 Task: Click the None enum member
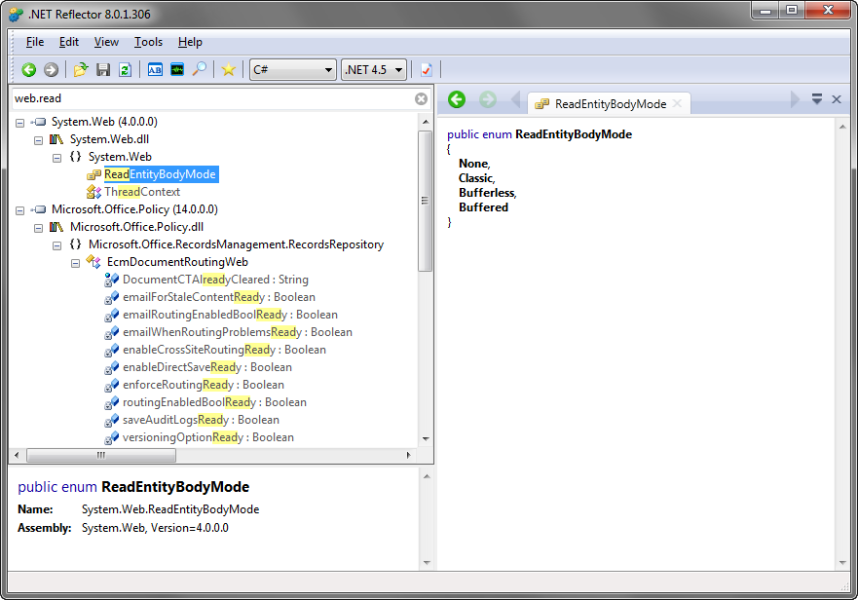473,164
